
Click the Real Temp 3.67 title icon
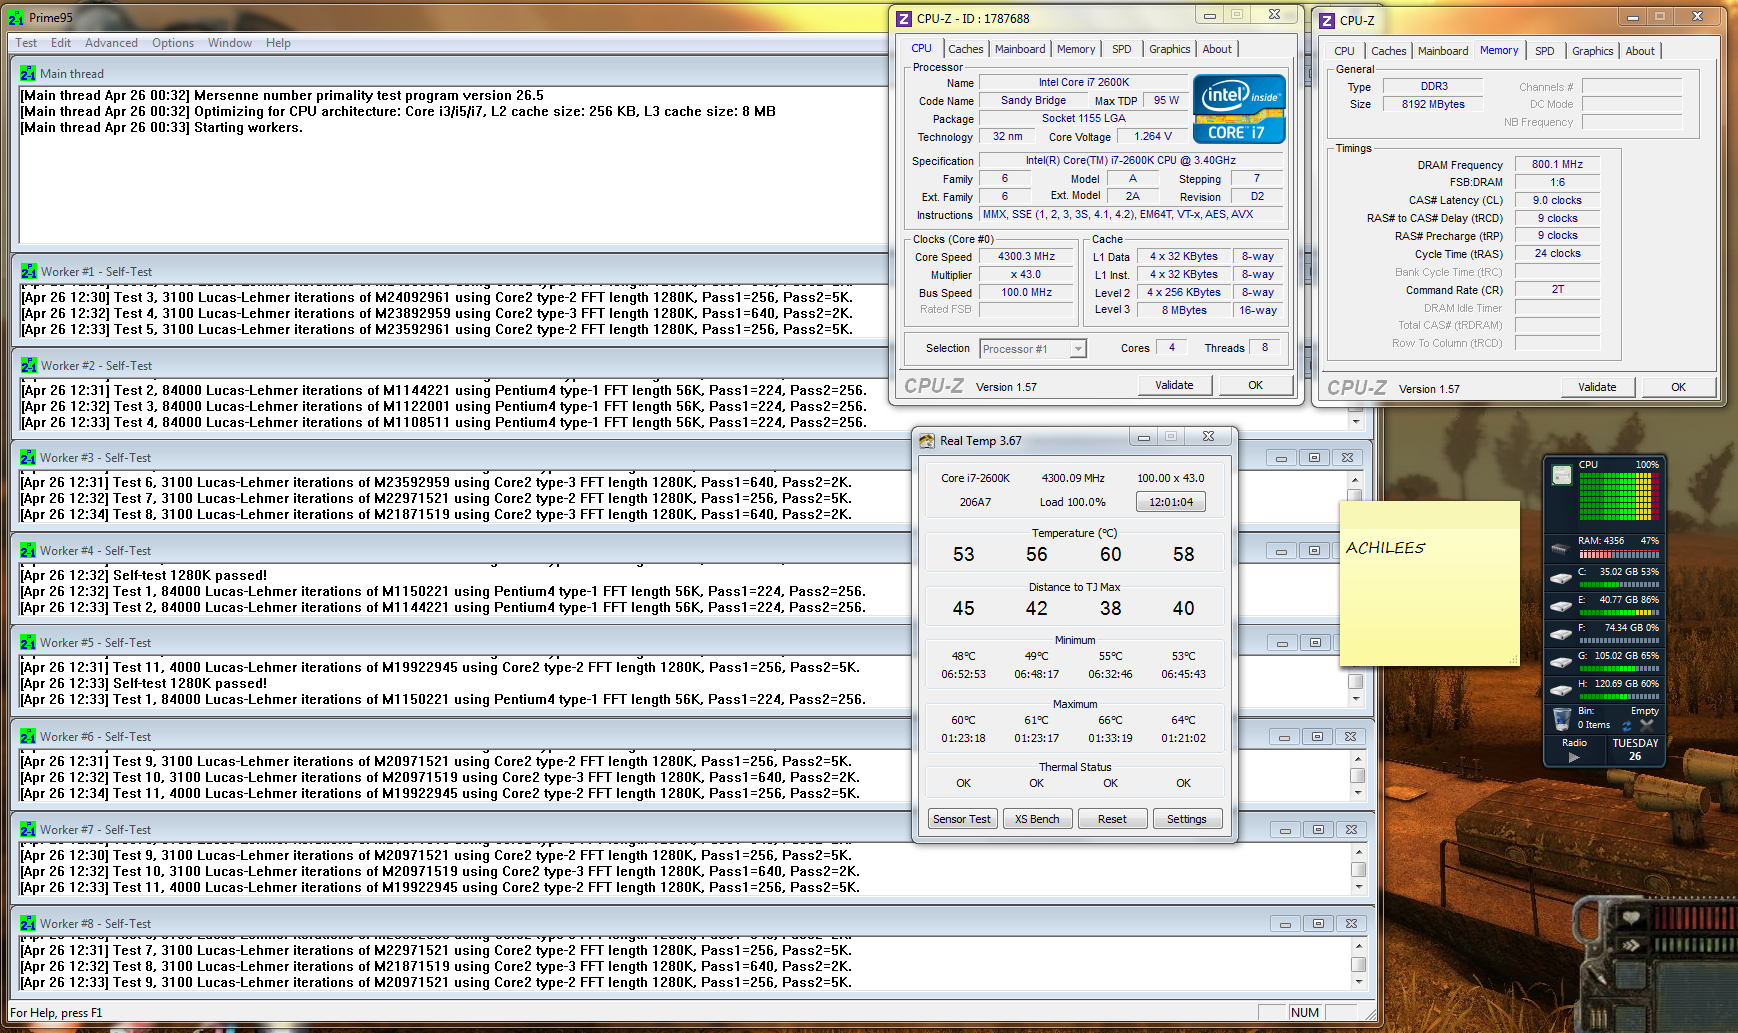point(927,440)
